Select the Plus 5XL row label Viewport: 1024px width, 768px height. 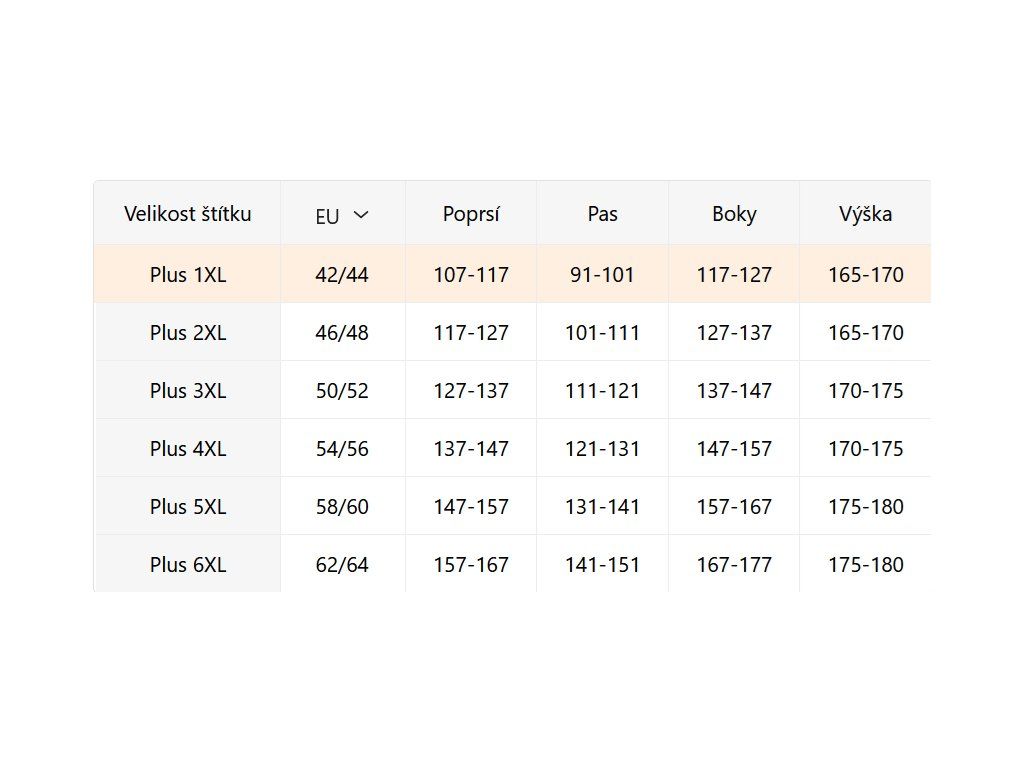tap(188, 507)
